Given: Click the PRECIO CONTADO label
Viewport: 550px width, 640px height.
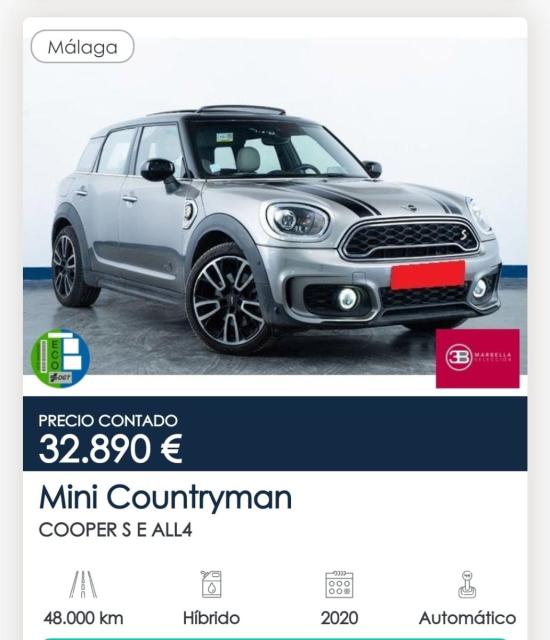Looking at the screenshot, I should tap(108, 421).
